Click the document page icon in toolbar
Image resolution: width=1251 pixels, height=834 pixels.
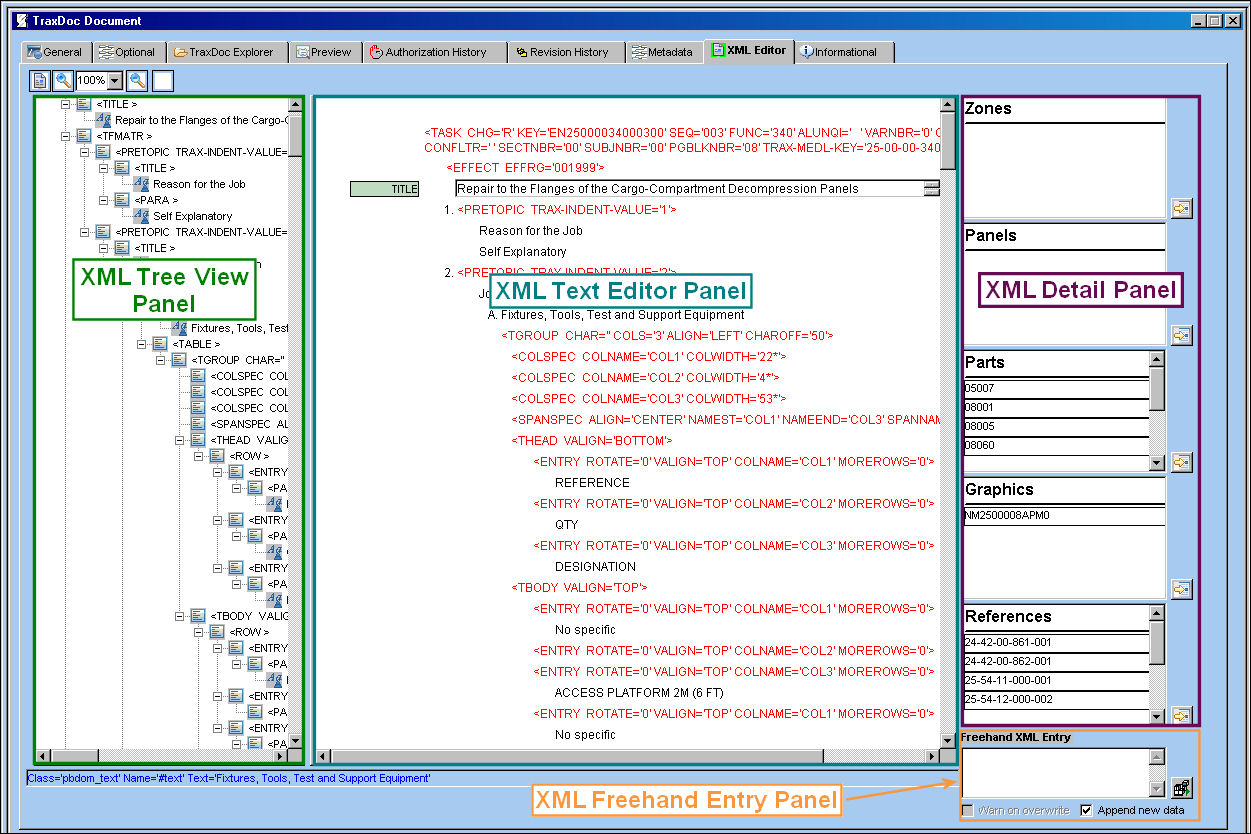click(x=41, y=81)
